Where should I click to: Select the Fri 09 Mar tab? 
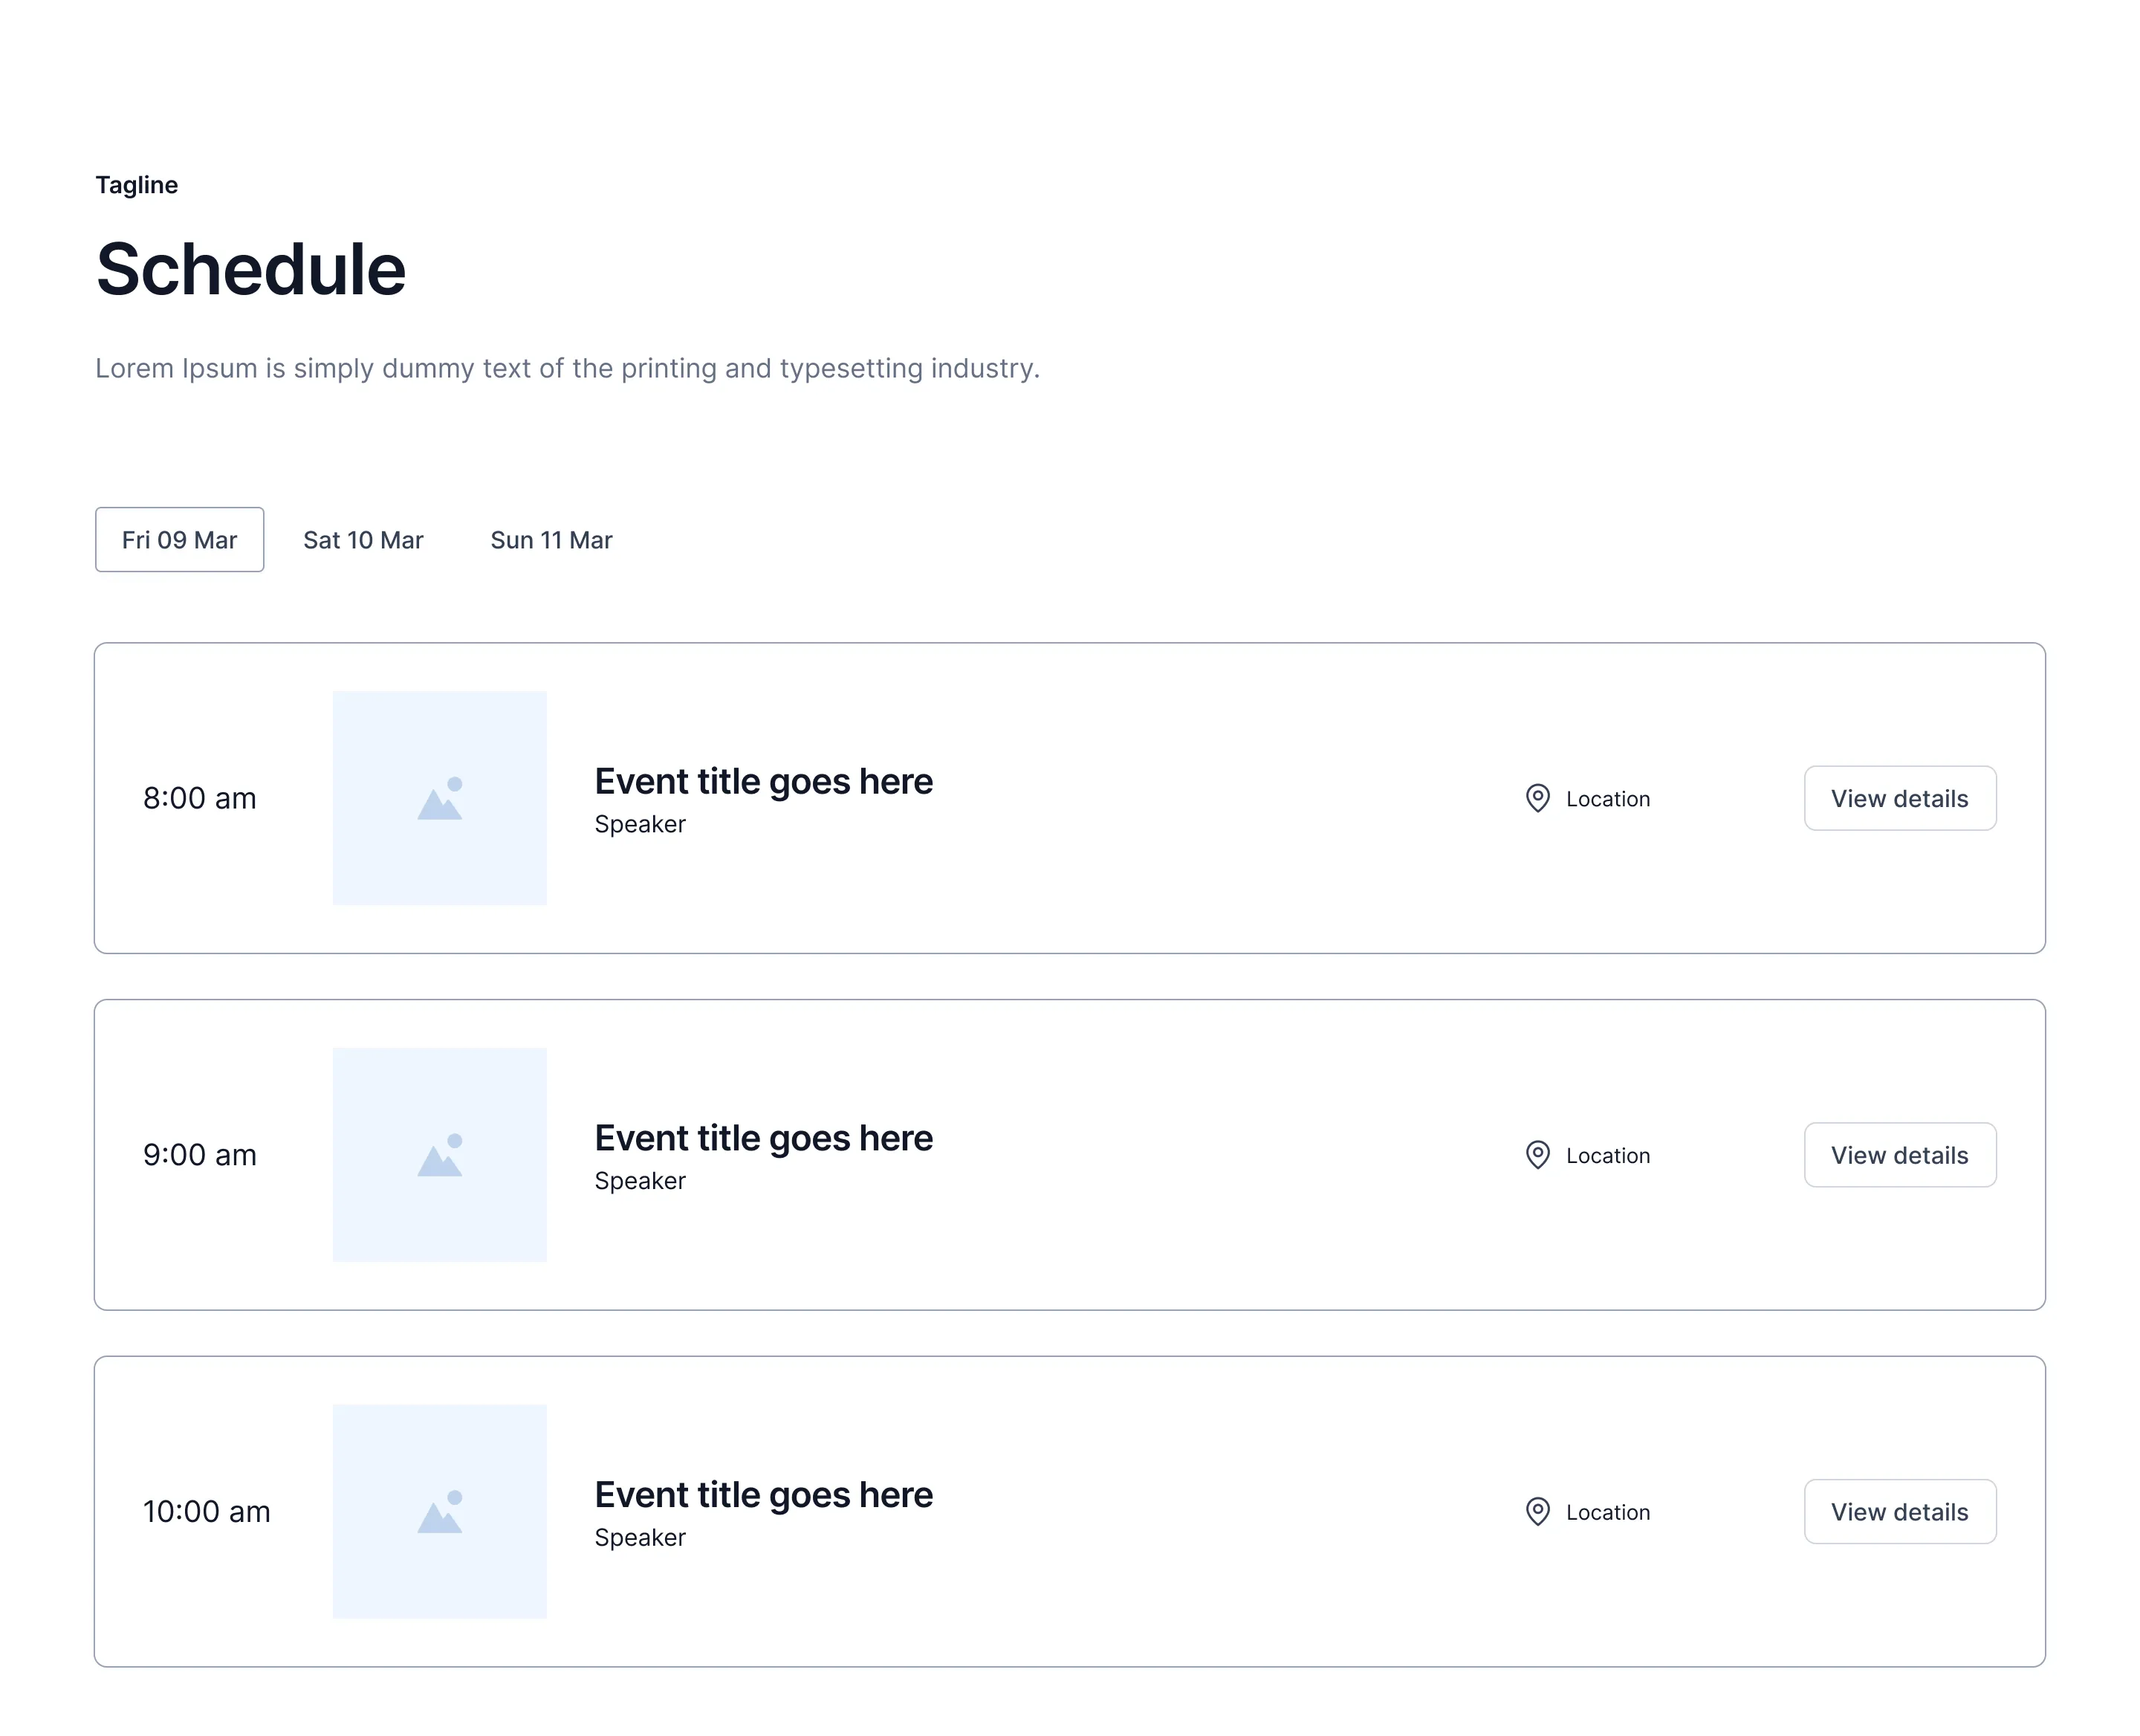(x=180, y=540)
